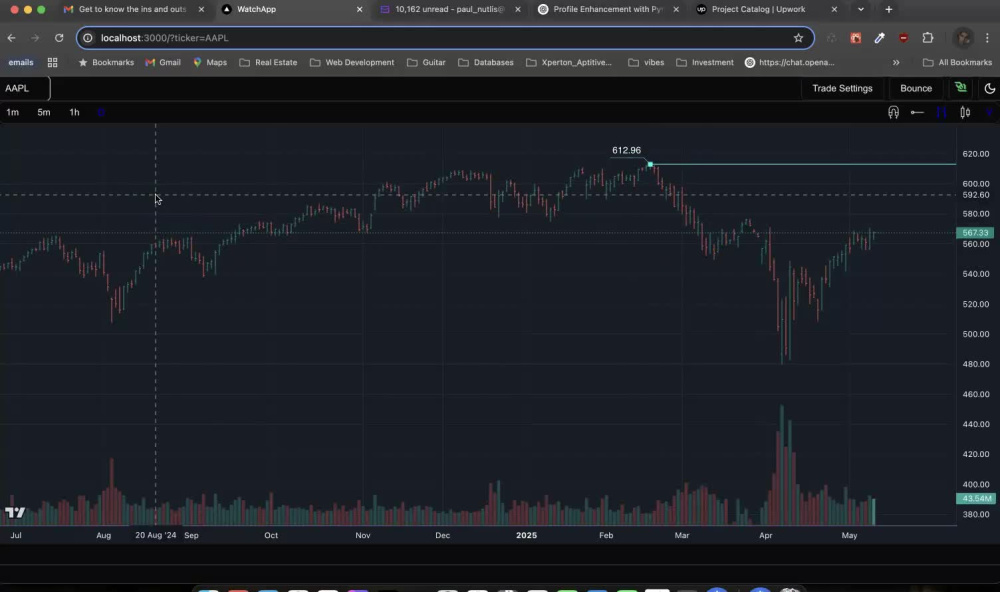The width and height of the screenshot is (1000, 592).
Task: Click the AAPL ticker input field
Action: [25, 88]
